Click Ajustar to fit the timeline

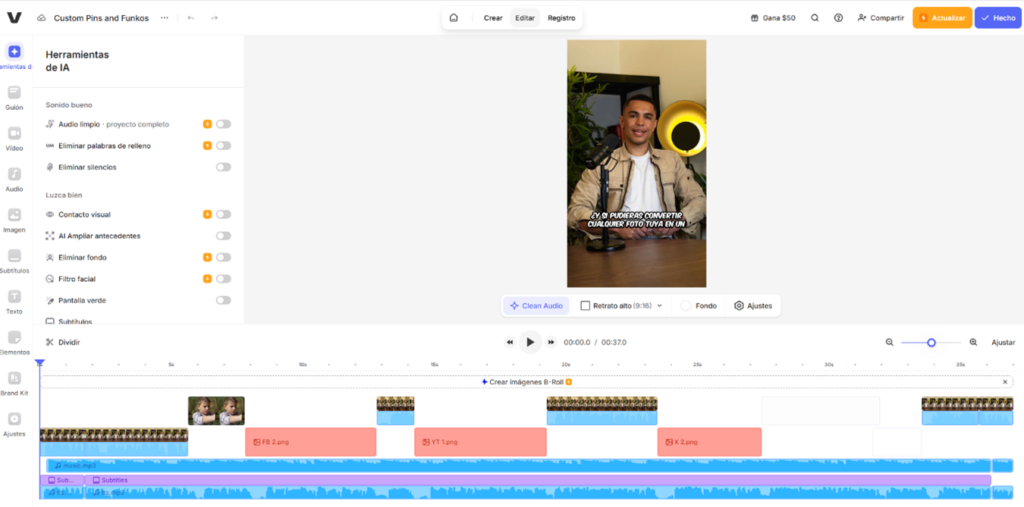[1003, 342]
